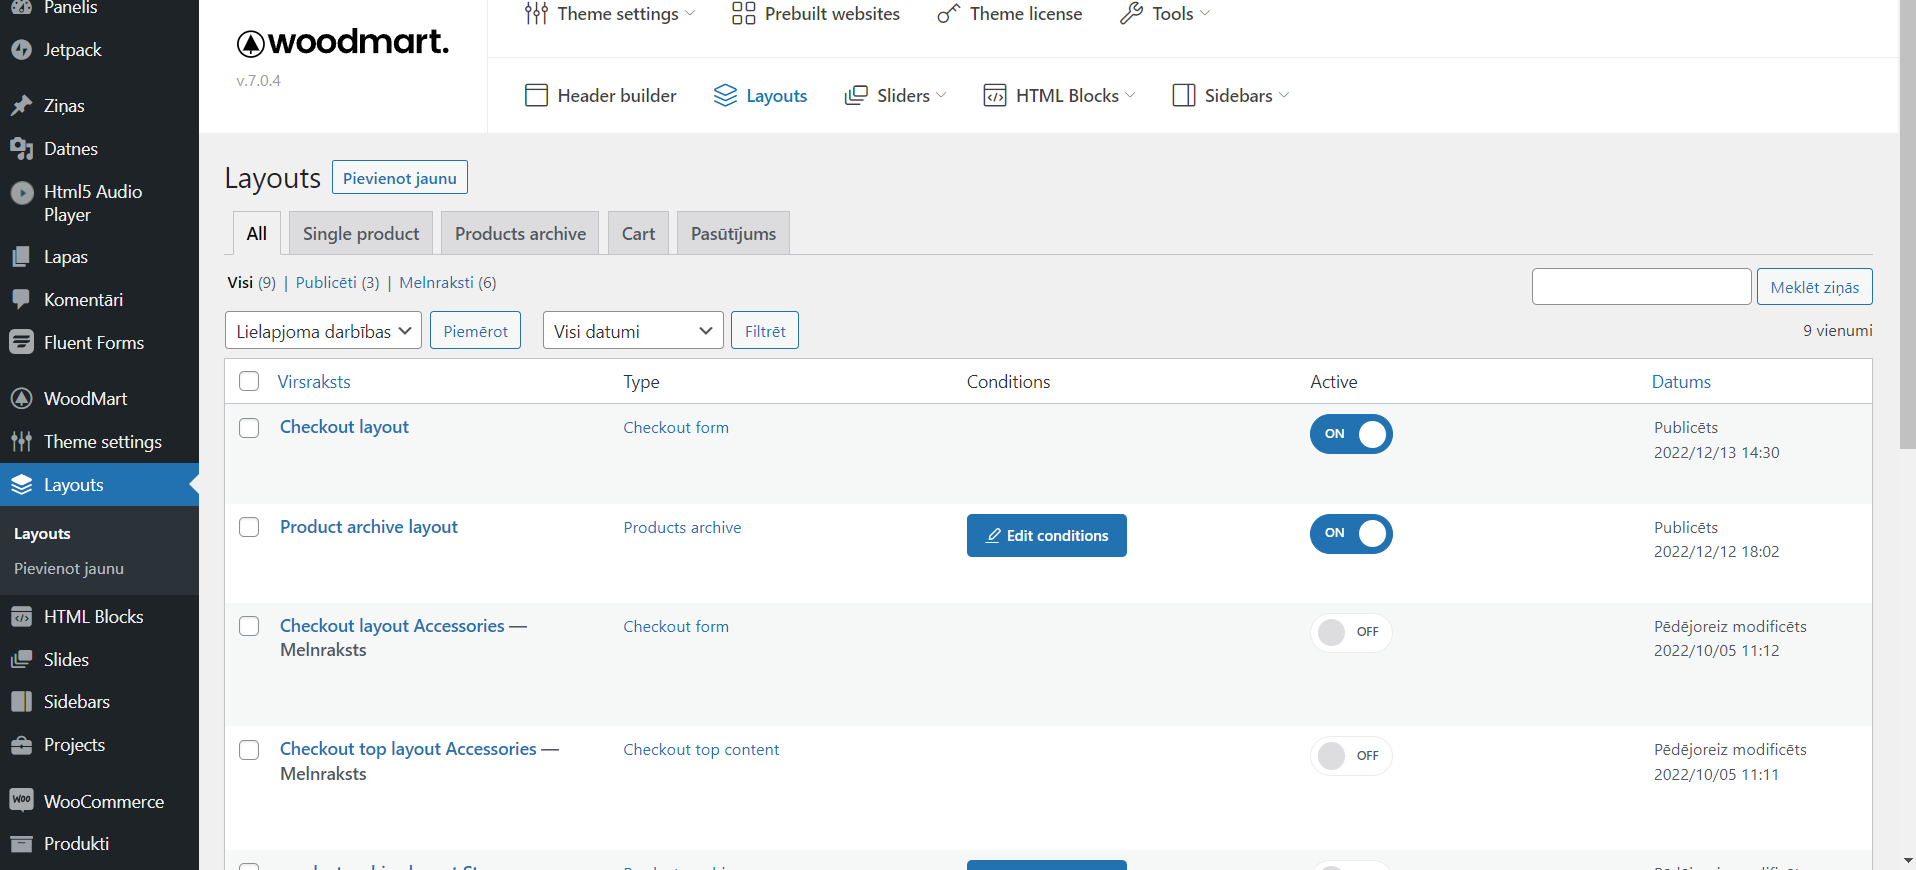Turn off the Checkout layout active toggle

click(1351, 434)
